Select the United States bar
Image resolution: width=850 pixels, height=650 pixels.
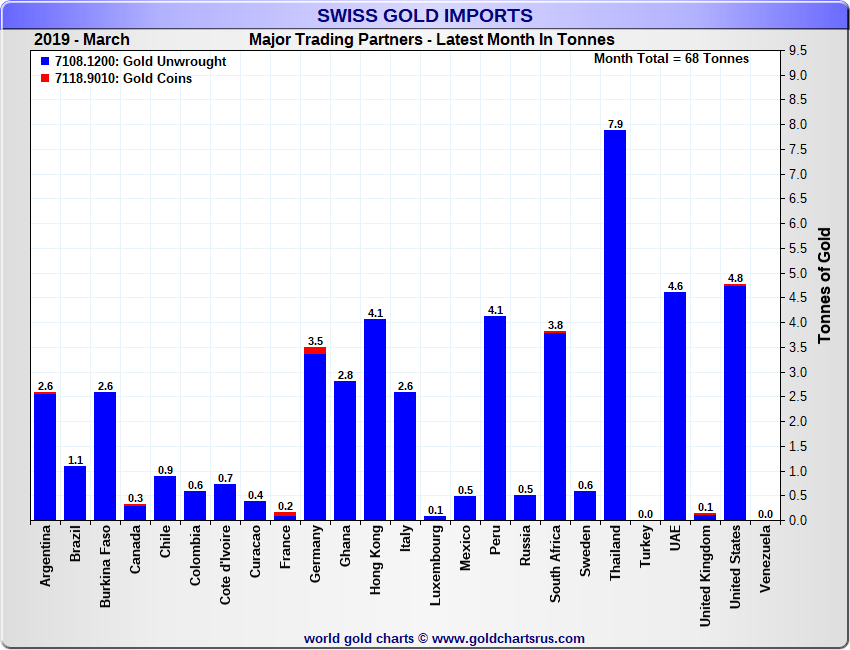point(735,402)
